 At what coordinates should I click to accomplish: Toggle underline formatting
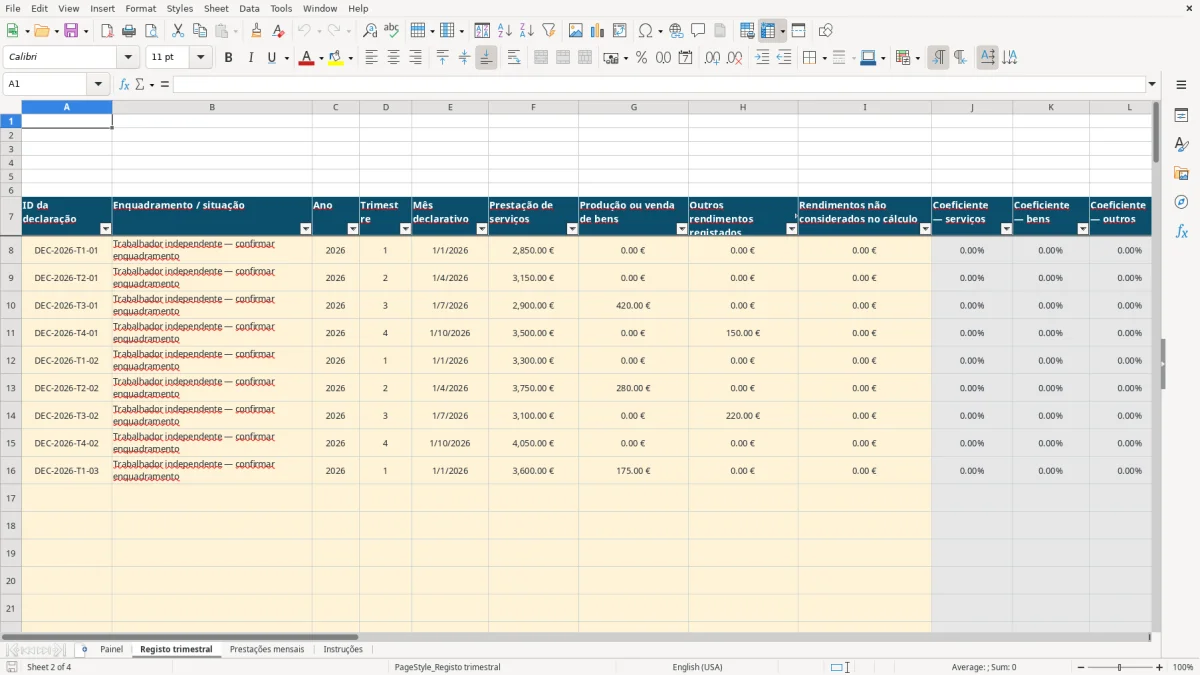tap(270, 58)
